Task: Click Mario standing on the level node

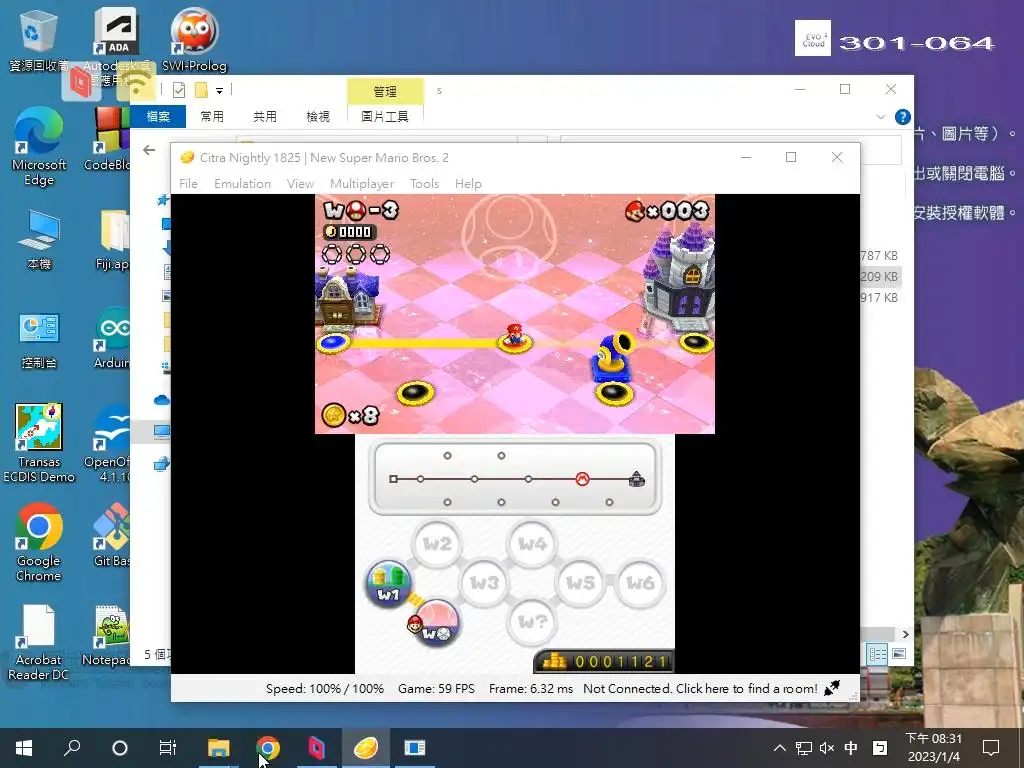Action: point(515,333)
